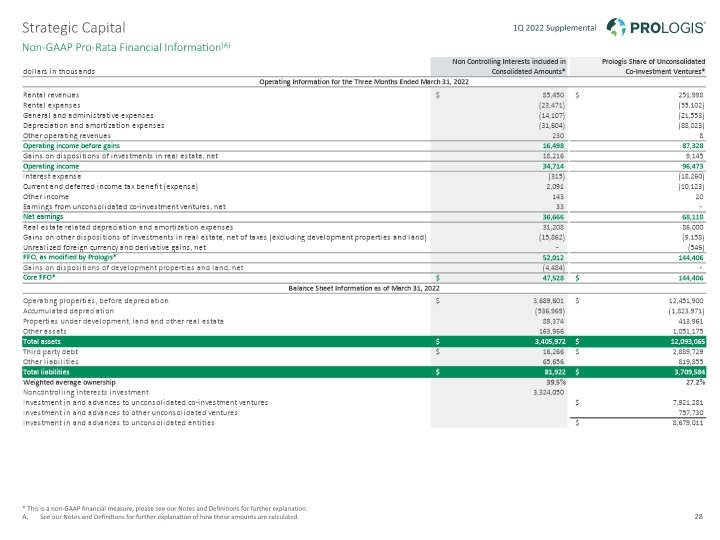720x540 pixels.
Task: Select FFO as modified value 52,012
Action: click(x=553, y=258)
